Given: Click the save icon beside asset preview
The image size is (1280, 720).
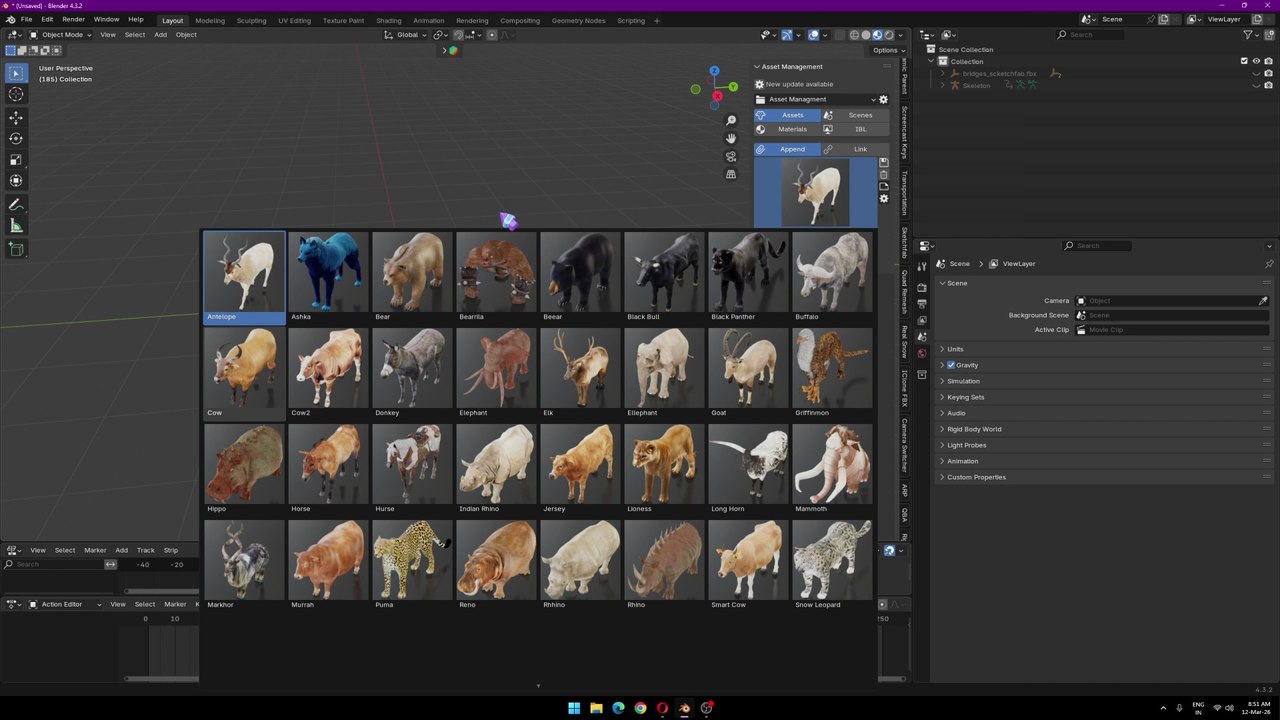Looking at the screenshot, I should pos(883,162).
